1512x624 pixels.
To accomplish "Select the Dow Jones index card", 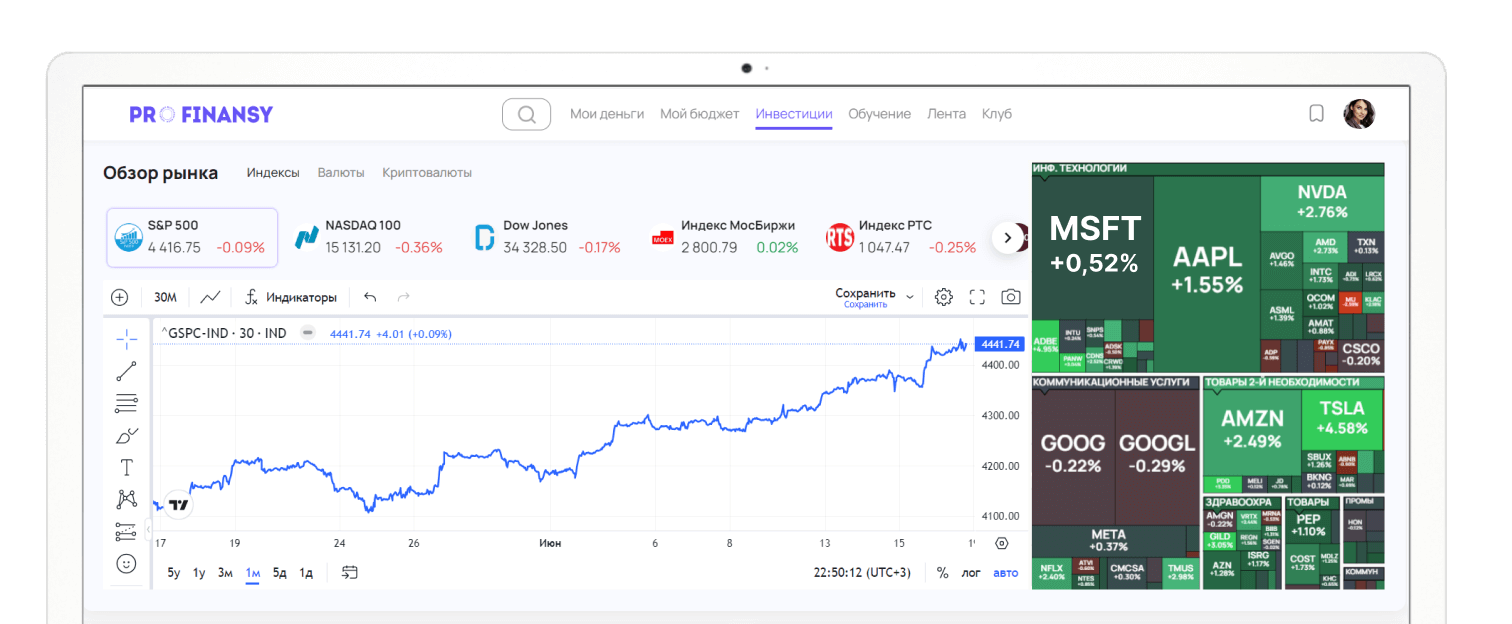I will [547, 238].
